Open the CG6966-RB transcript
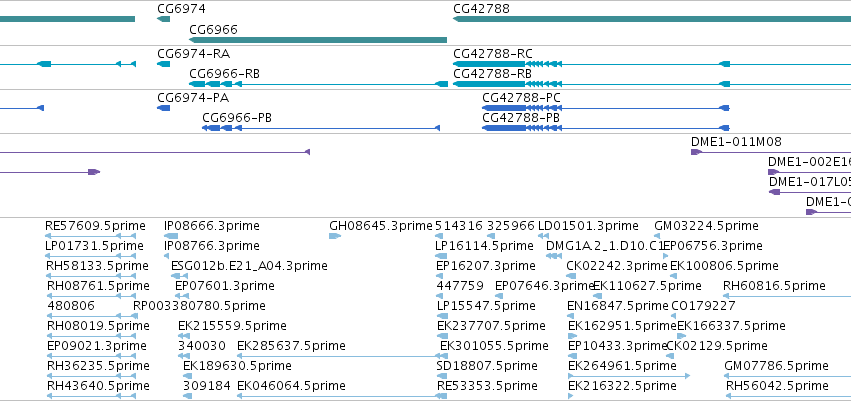Image resolution: width=851 pixels, height=401 pixels. 224,74
